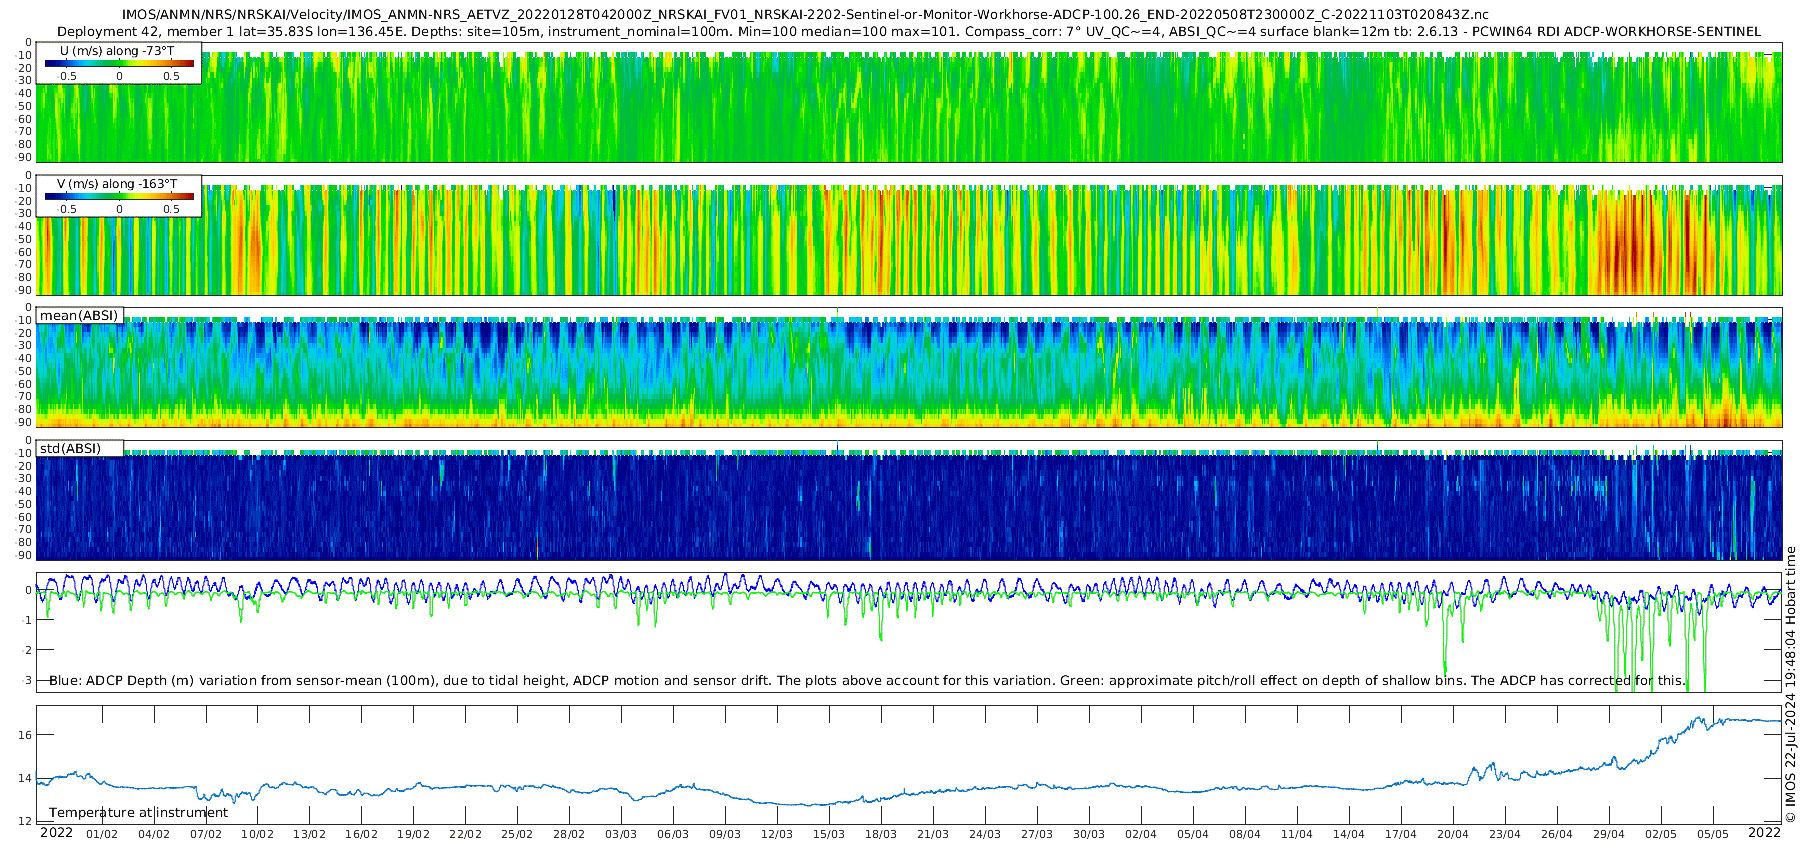Click the 03/03 date tick label
1800x850 pixels.
[622, 834]
